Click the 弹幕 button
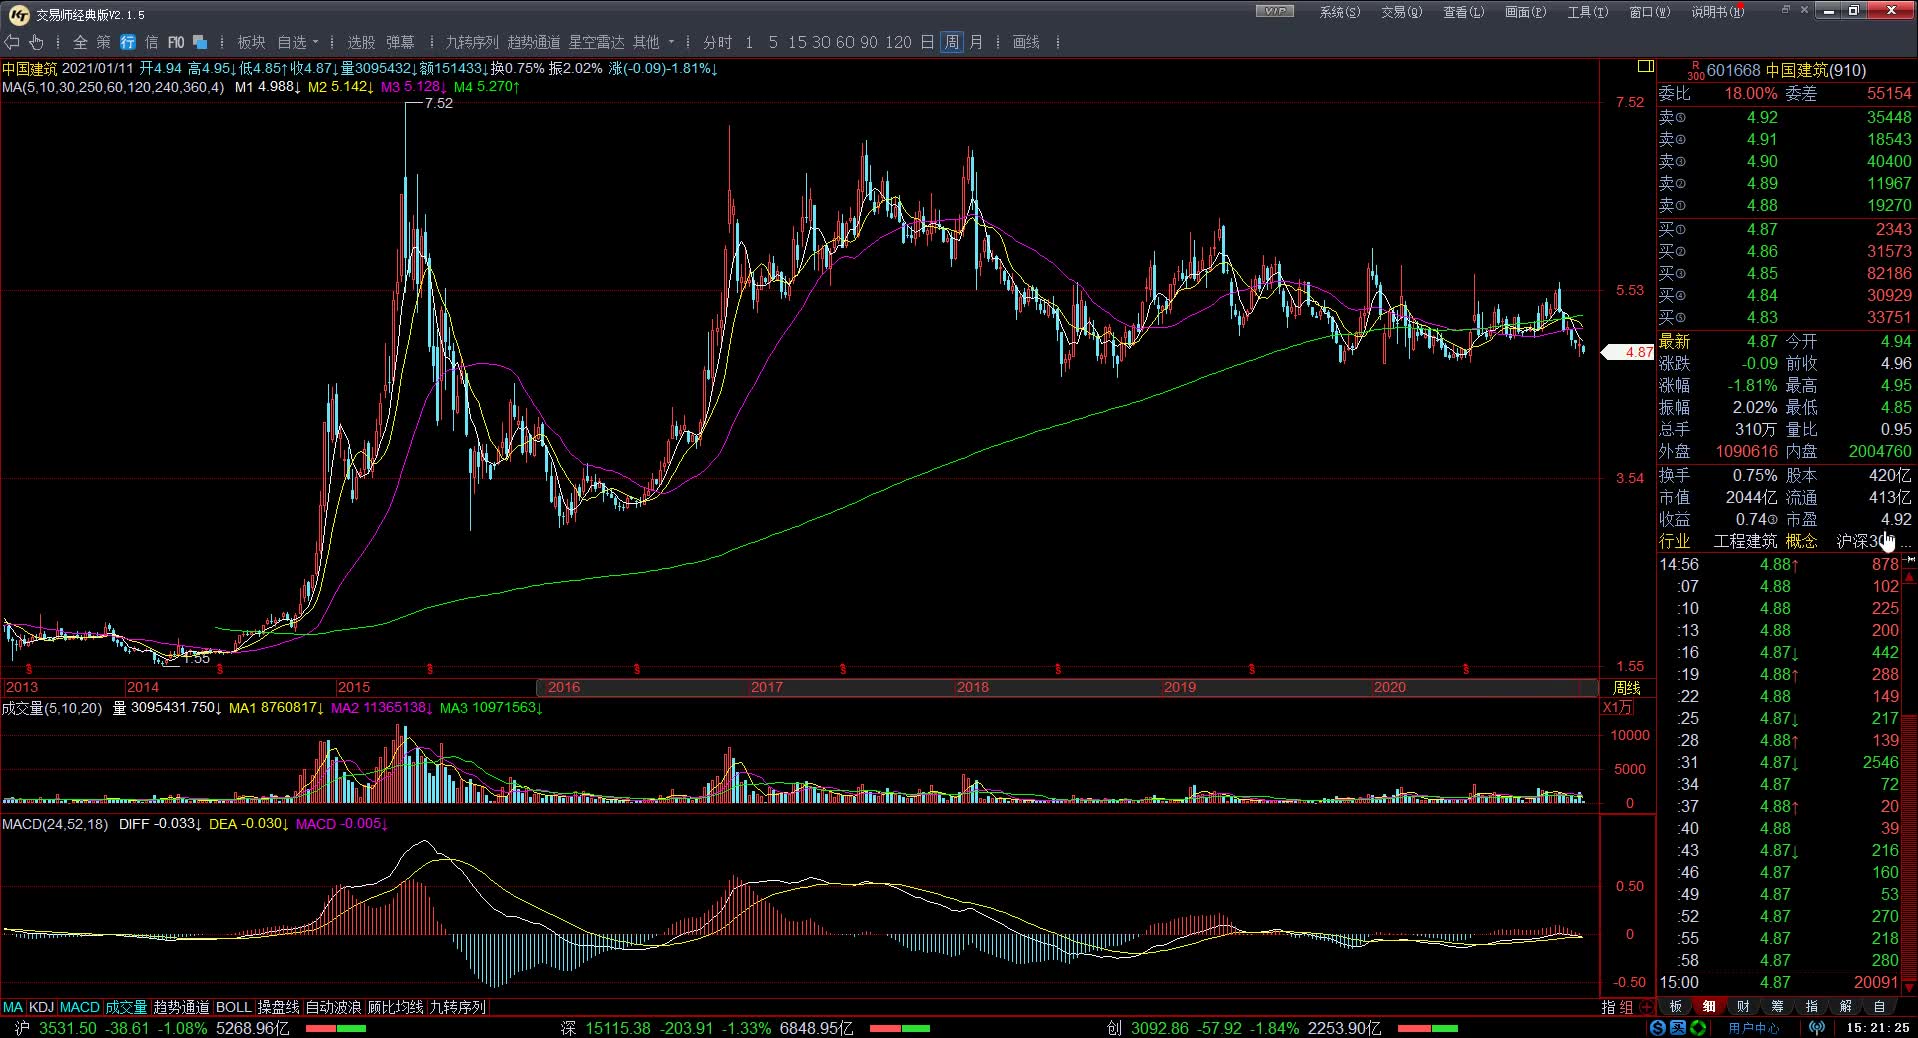1918x1038 pixels. [x=400, y=42]
